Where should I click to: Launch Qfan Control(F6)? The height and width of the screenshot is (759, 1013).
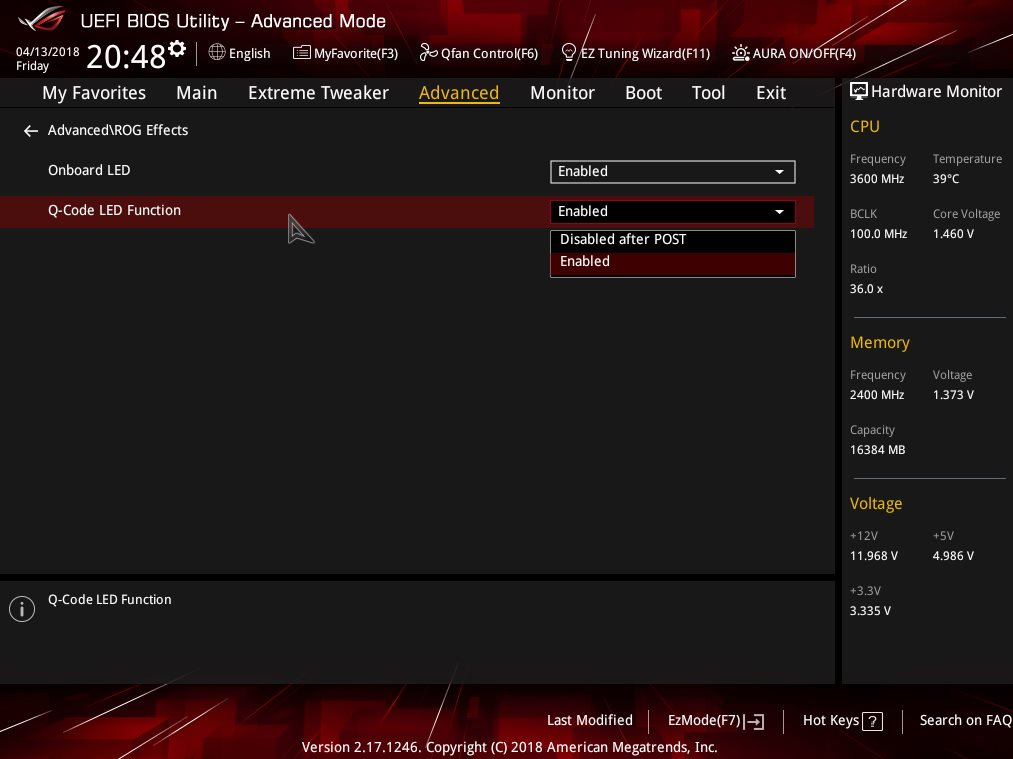(490, 54)
